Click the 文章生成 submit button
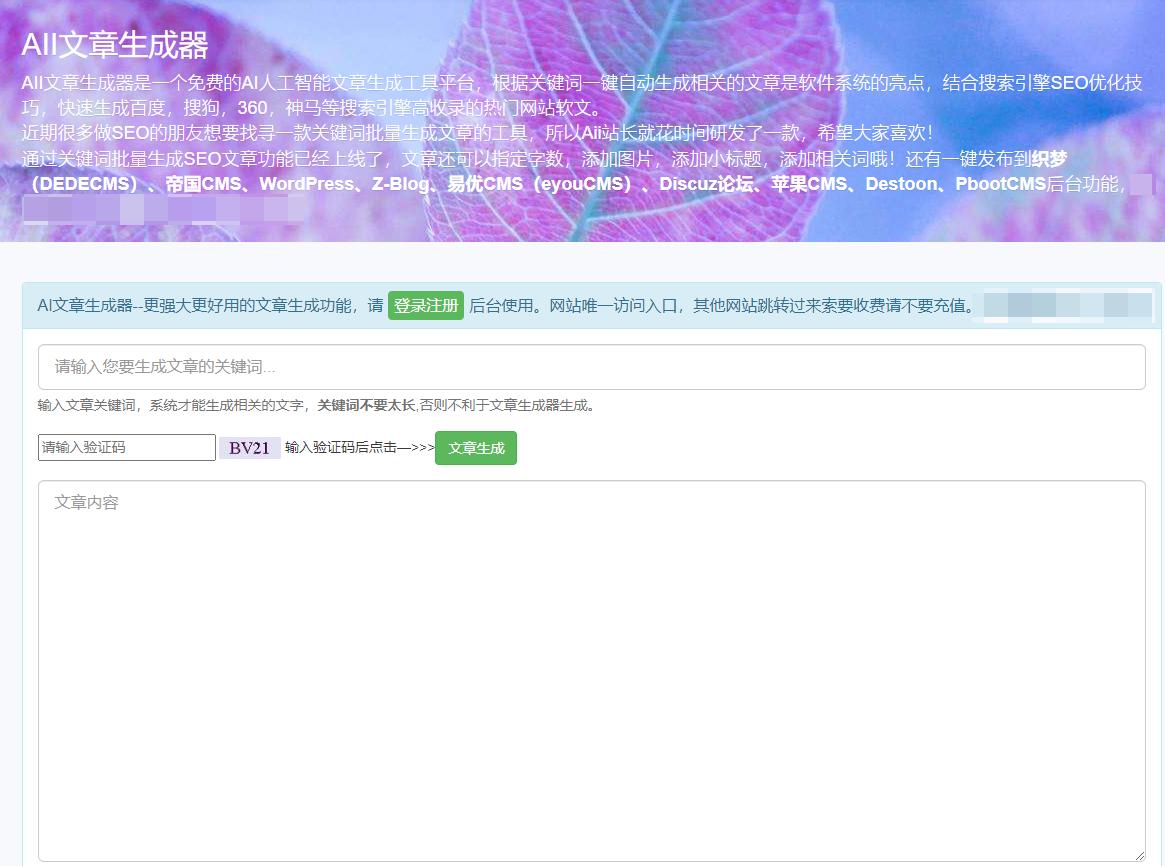The height and width of the screenshot is (866, 1165). coord(475,448)
